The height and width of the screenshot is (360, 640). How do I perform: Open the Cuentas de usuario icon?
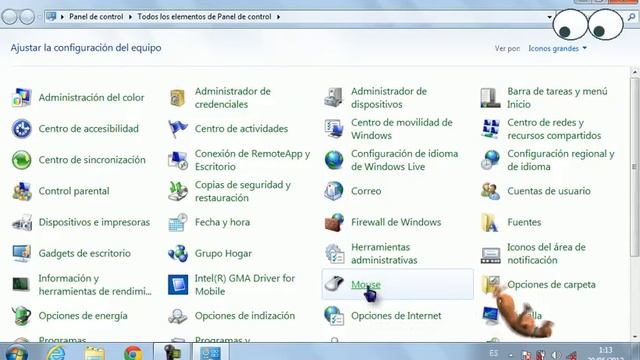coord(490,191)
